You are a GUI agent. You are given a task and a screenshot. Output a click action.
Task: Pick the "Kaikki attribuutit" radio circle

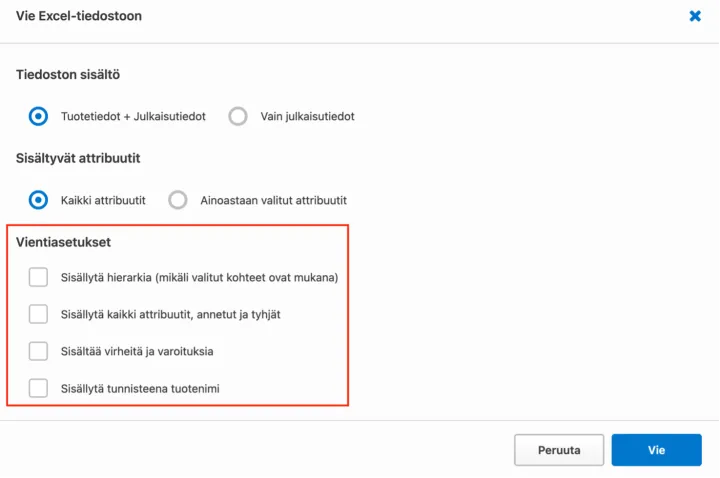[x=38, y=200]
